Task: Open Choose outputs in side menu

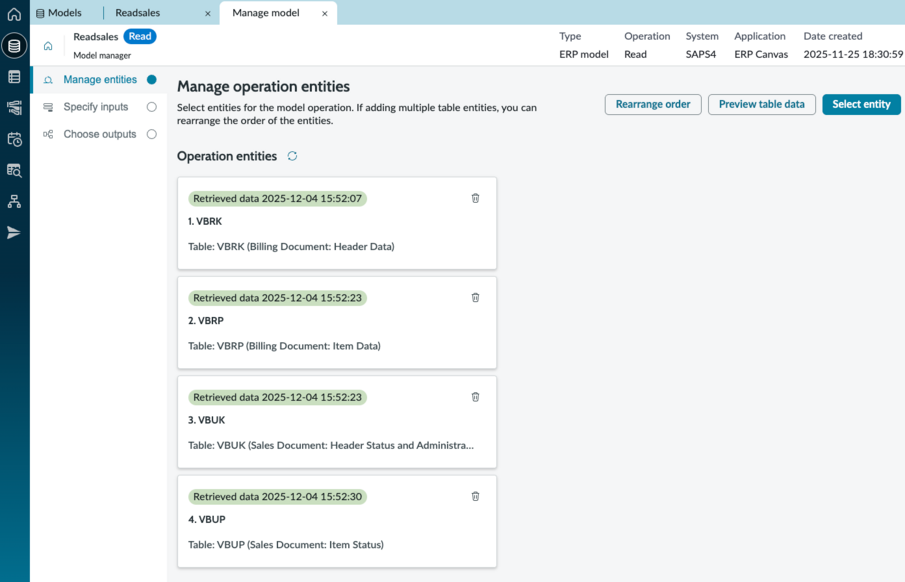Action: click(x=99, y=134)
